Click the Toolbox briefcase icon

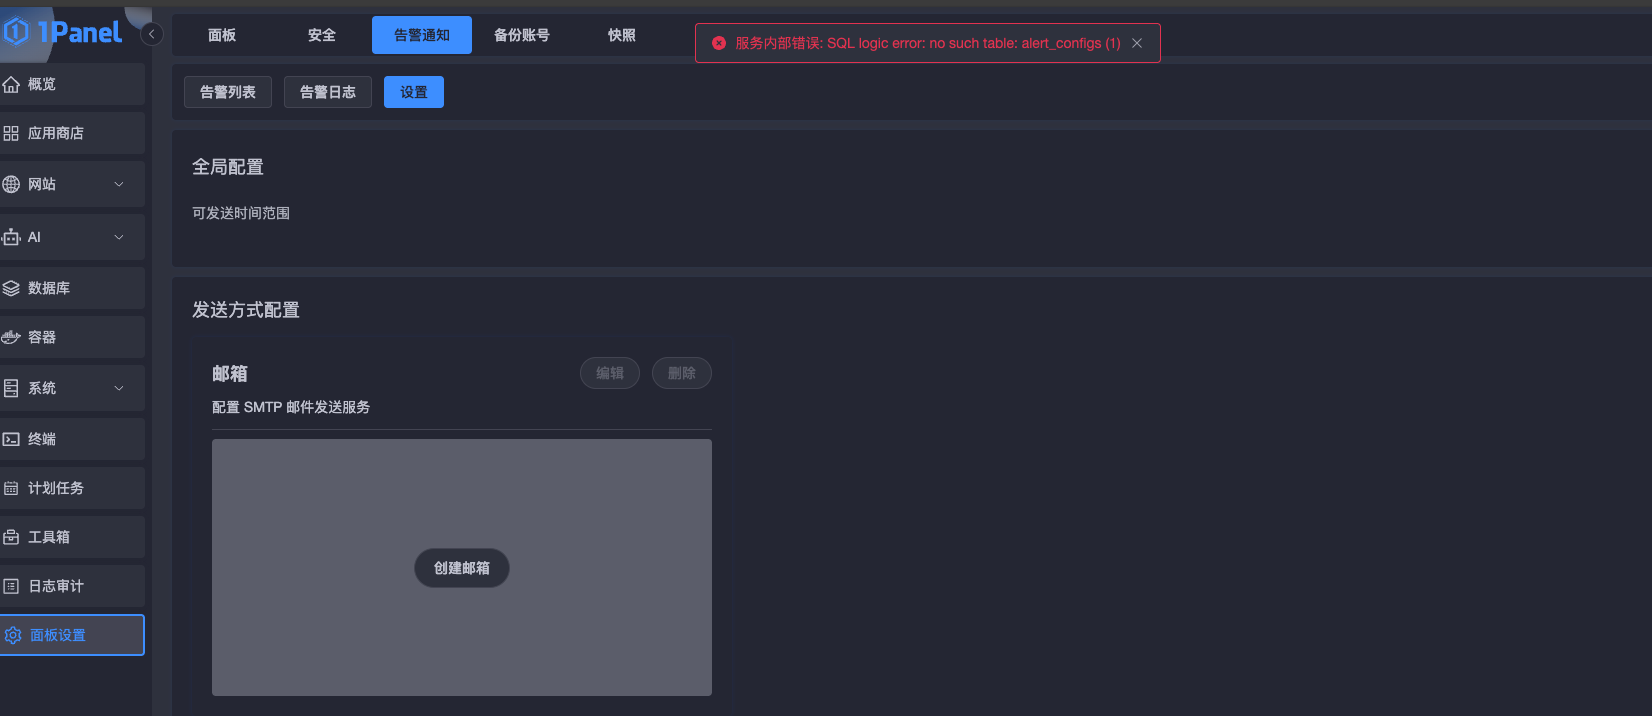click(11, 537)
